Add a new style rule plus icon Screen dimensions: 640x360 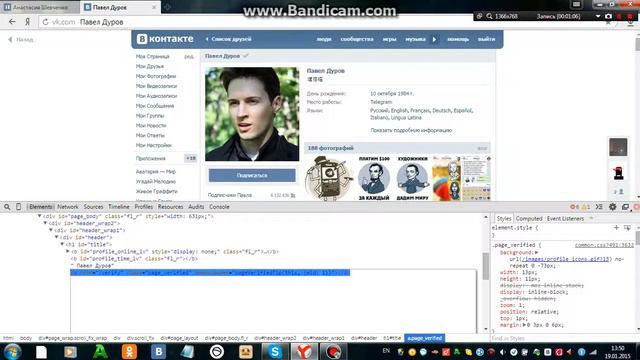[x=616, y=227]
